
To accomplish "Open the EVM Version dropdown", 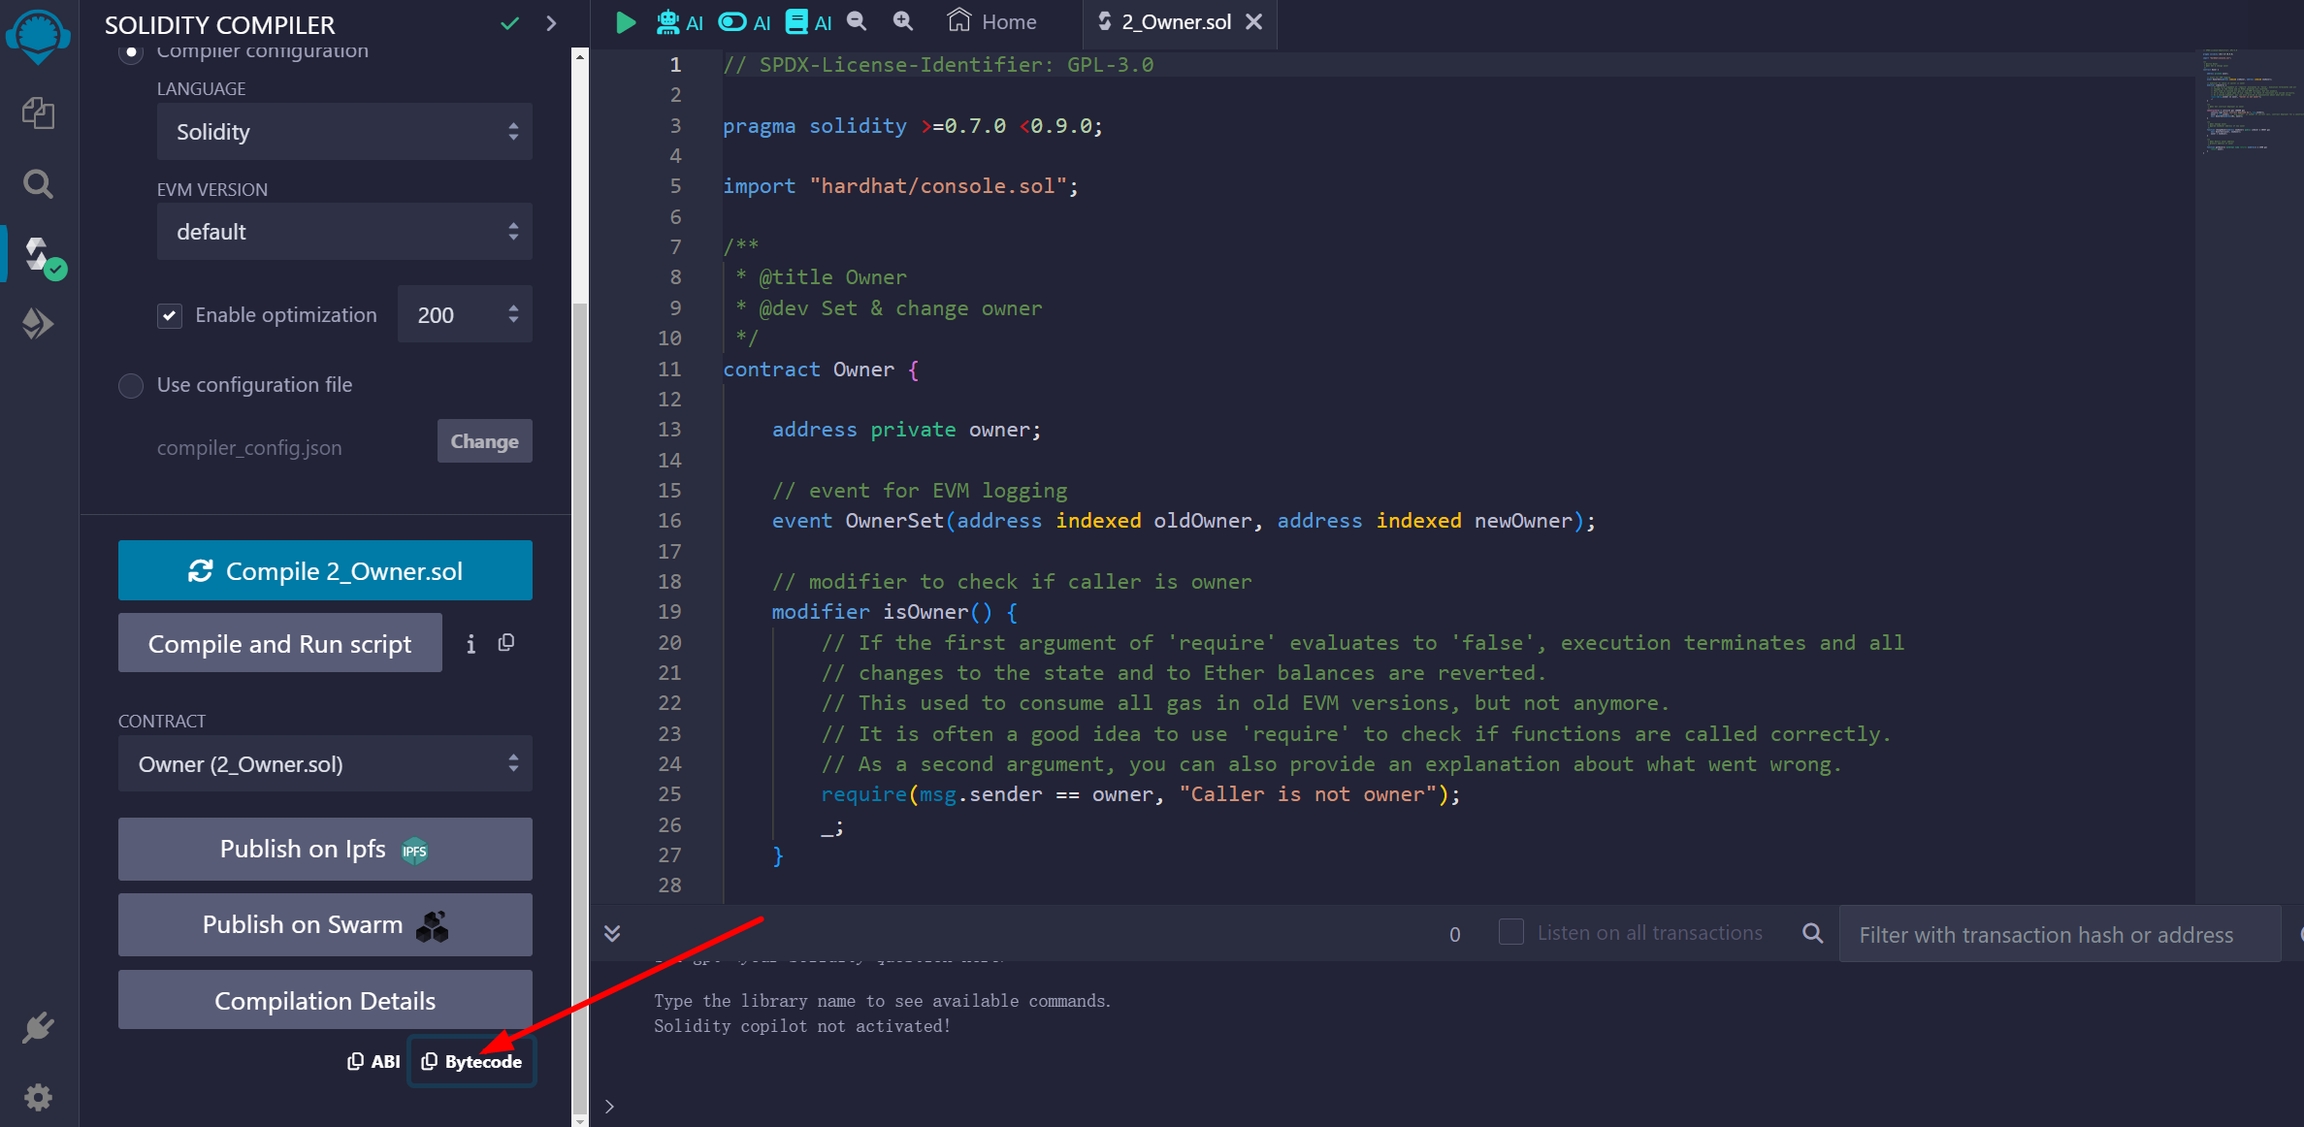I will [x=344, y=232].
